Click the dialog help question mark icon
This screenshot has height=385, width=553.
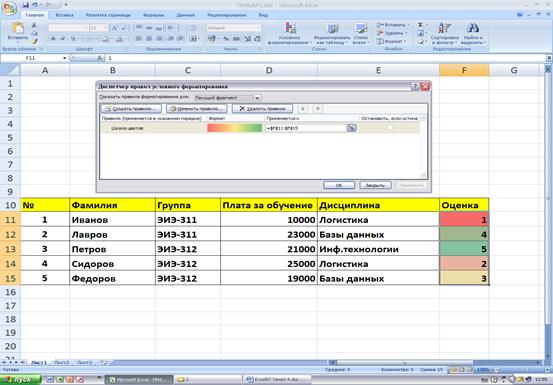tap(415, 86)
